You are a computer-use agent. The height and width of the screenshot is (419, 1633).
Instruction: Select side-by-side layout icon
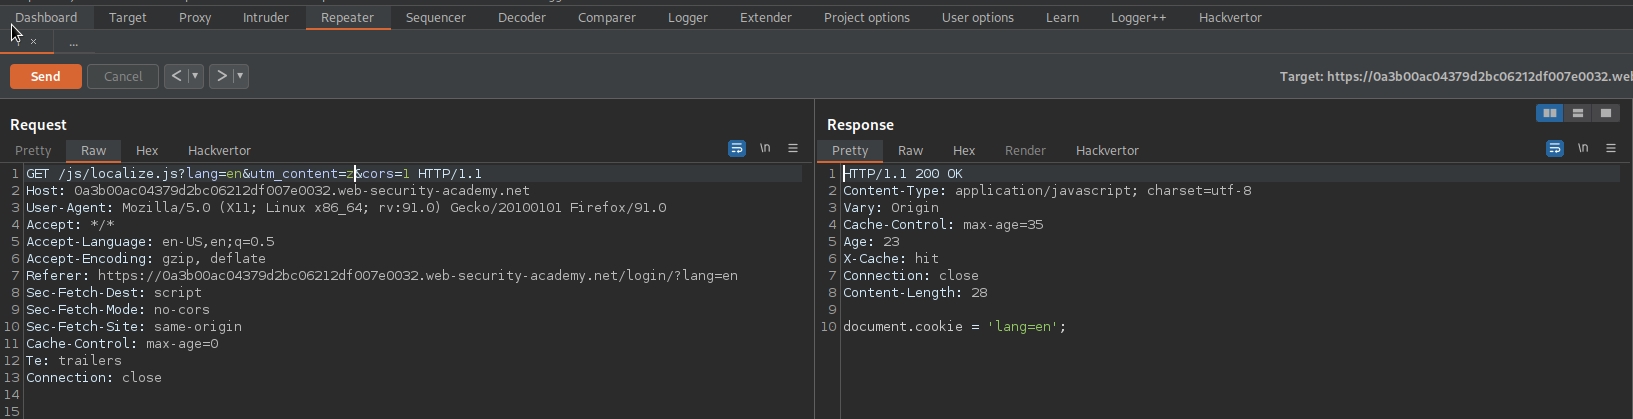click(1550, 113)
